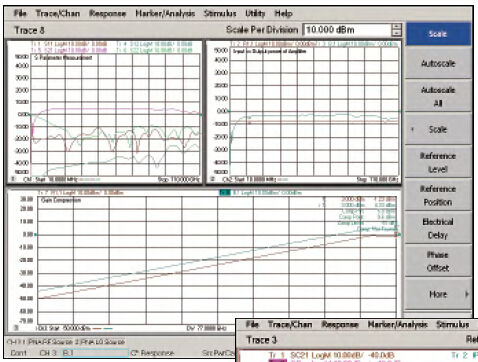Open the File menu
This screenshot has width=478, height=362.
point(20,13)
